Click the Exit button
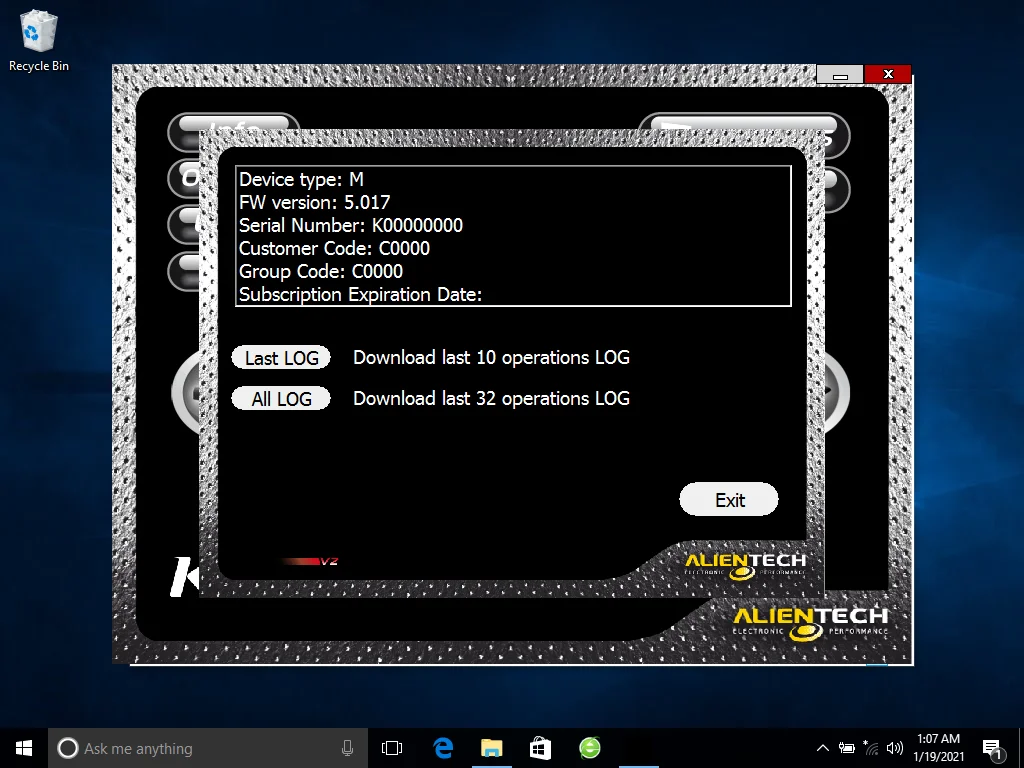The width and height of the screenshot is (1024, 768). click(x=729, y=500)
